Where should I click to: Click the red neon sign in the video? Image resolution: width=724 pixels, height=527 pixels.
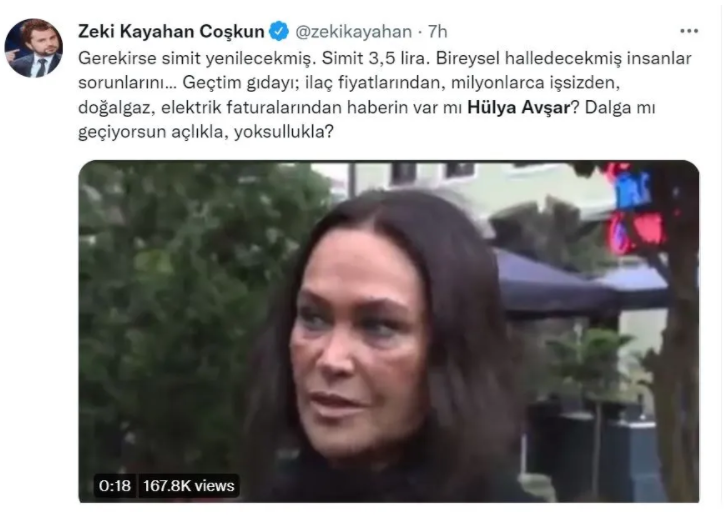click(637, 210)
